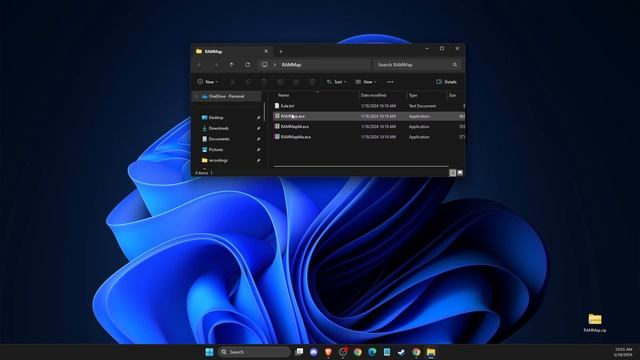Viewport: 640px width, 360px height.
Task: Select the RAMMap.zip desktop icon
Action: pyautogui.click(x=595, y=323)
